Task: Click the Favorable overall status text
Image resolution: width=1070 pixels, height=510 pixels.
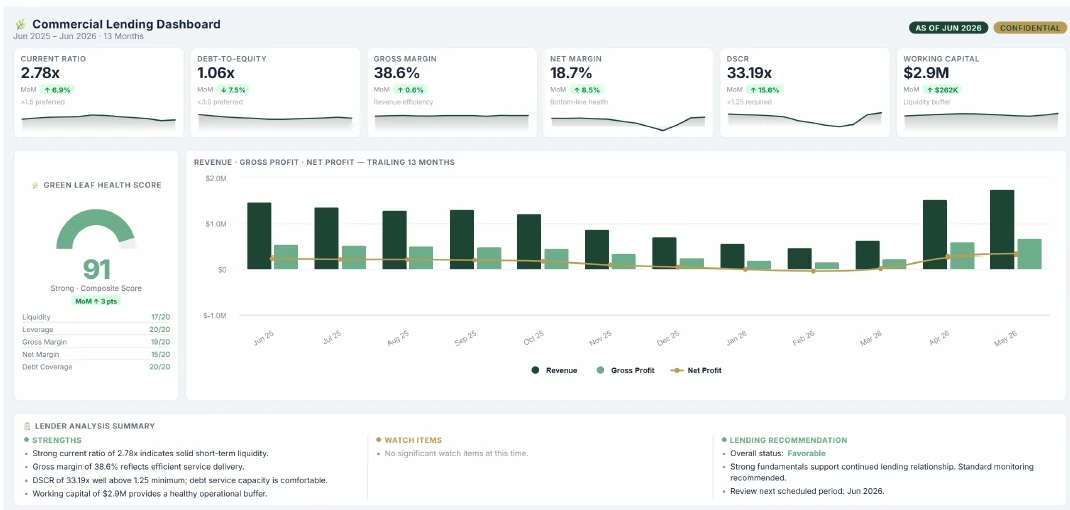Action: pos(806,453)
